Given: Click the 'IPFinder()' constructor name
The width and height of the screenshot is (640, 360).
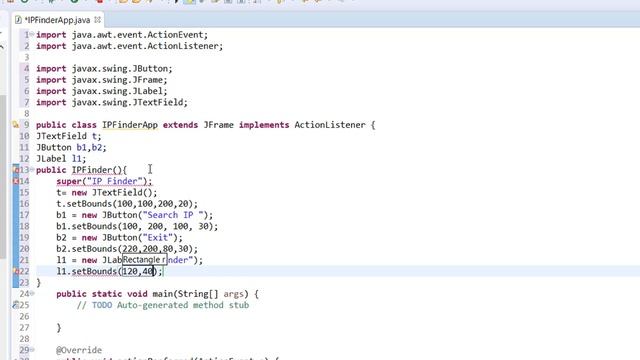Looking at the screenshot, I should [97, 170].
